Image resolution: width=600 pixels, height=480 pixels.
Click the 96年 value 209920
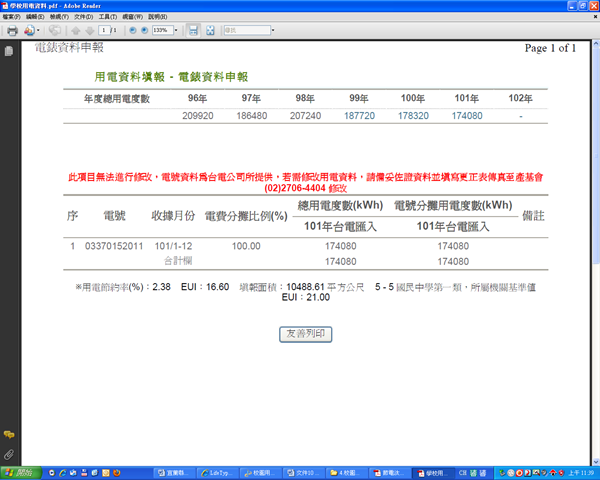pos(197,116)
